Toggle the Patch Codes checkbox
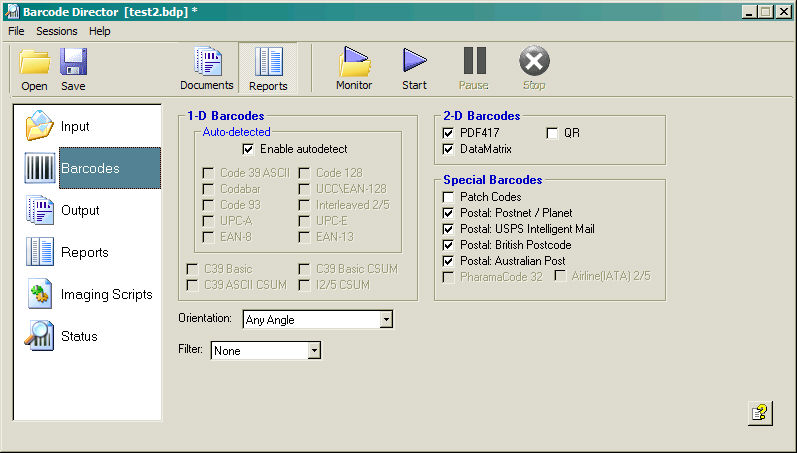The width and height of the screenshot is (797, 453). coord(449,197)
